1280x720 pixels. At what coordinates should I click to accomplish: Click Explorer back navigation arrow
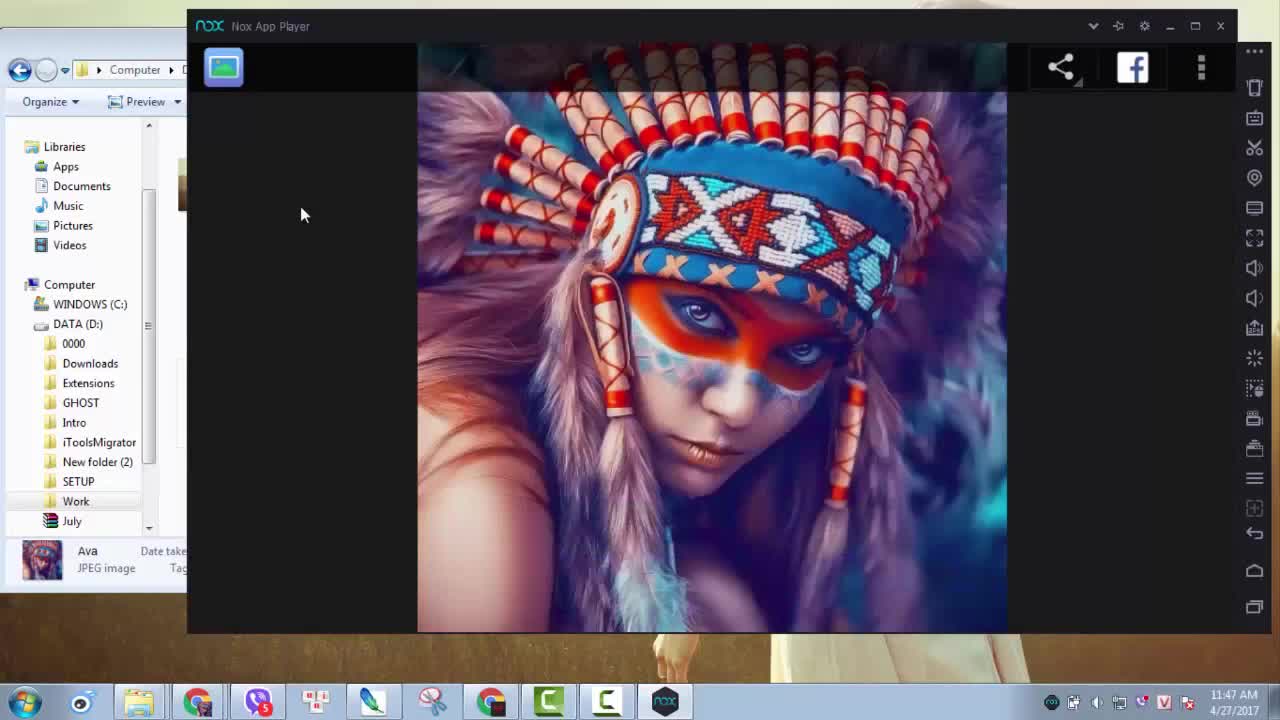click(x=19, y=69)
